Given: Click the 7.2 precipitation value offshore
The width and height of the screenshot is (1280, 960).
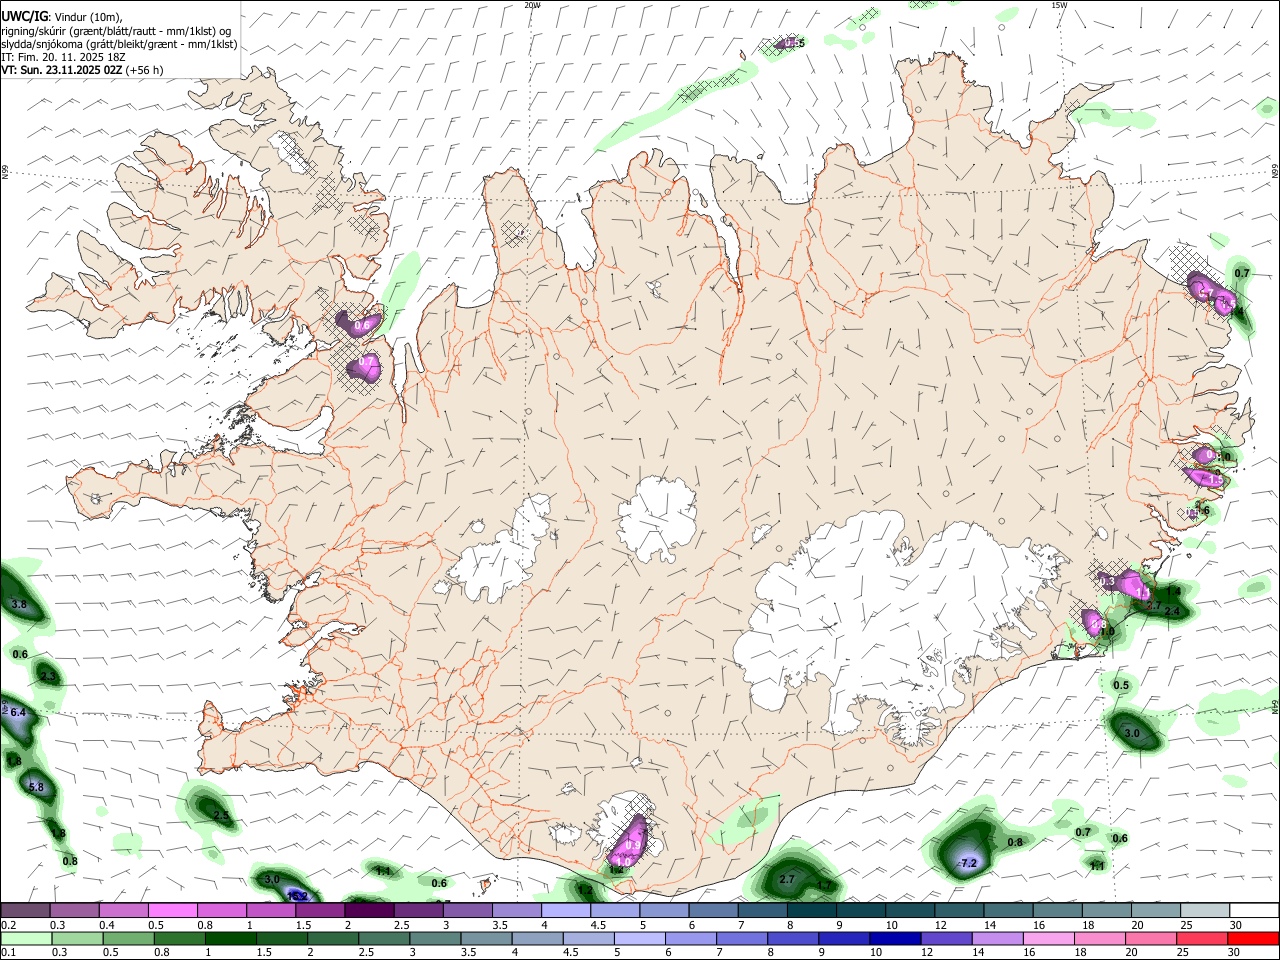Looking at the screenshot, I should [x=968, y=863].
